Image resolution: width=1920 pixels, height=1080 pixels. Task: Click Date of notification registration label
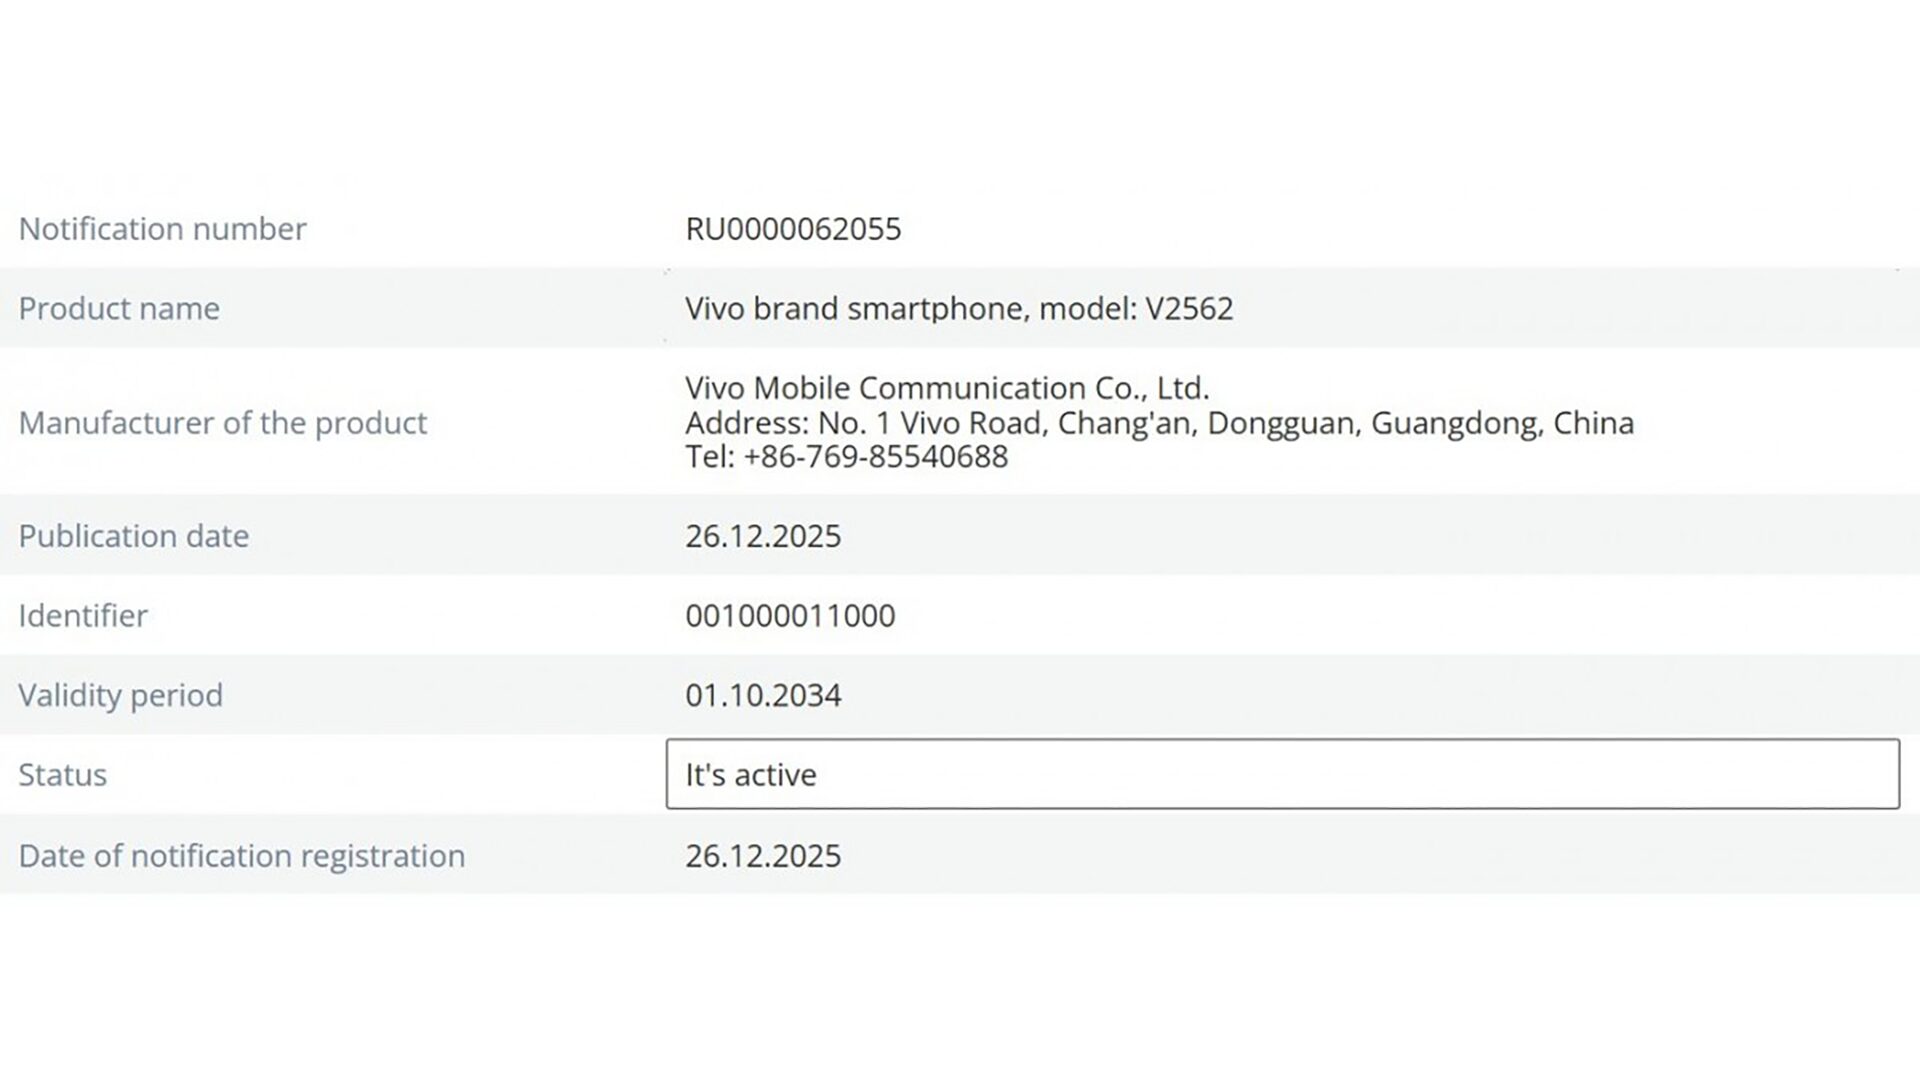coord(242,856)
